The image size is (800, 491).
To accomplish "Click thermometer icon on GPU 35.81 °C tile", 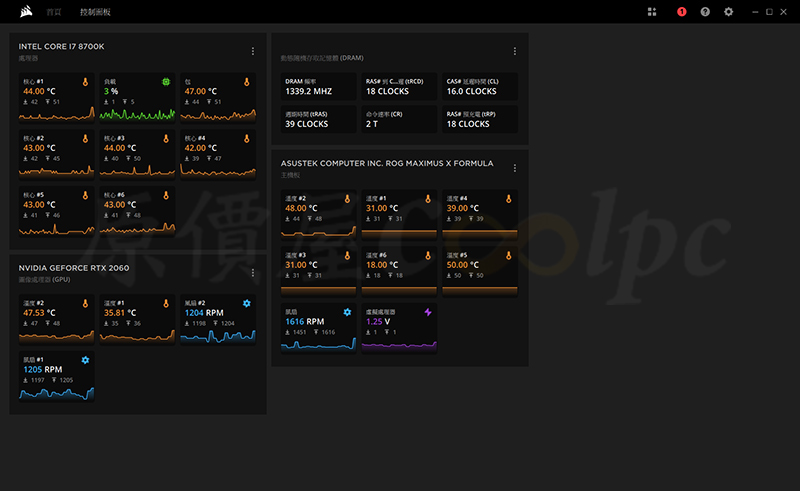I will [166, 303].
